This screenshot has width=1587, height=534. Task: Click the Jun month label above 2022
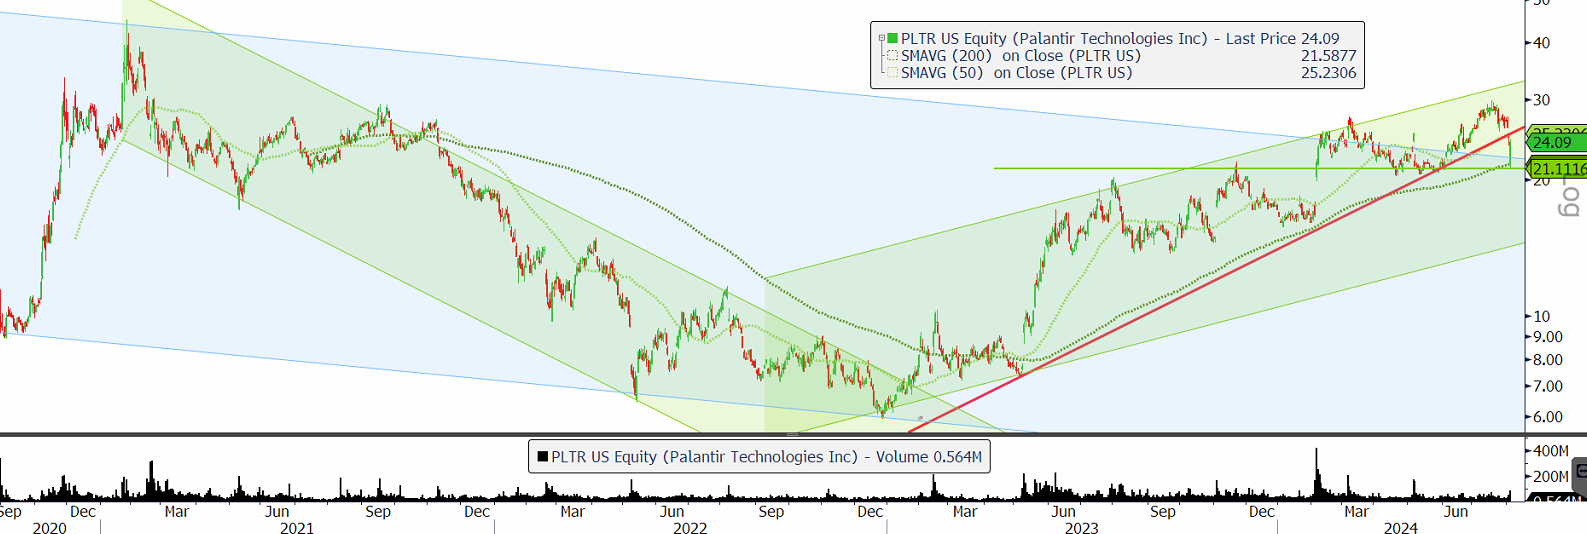click(672, 512)
